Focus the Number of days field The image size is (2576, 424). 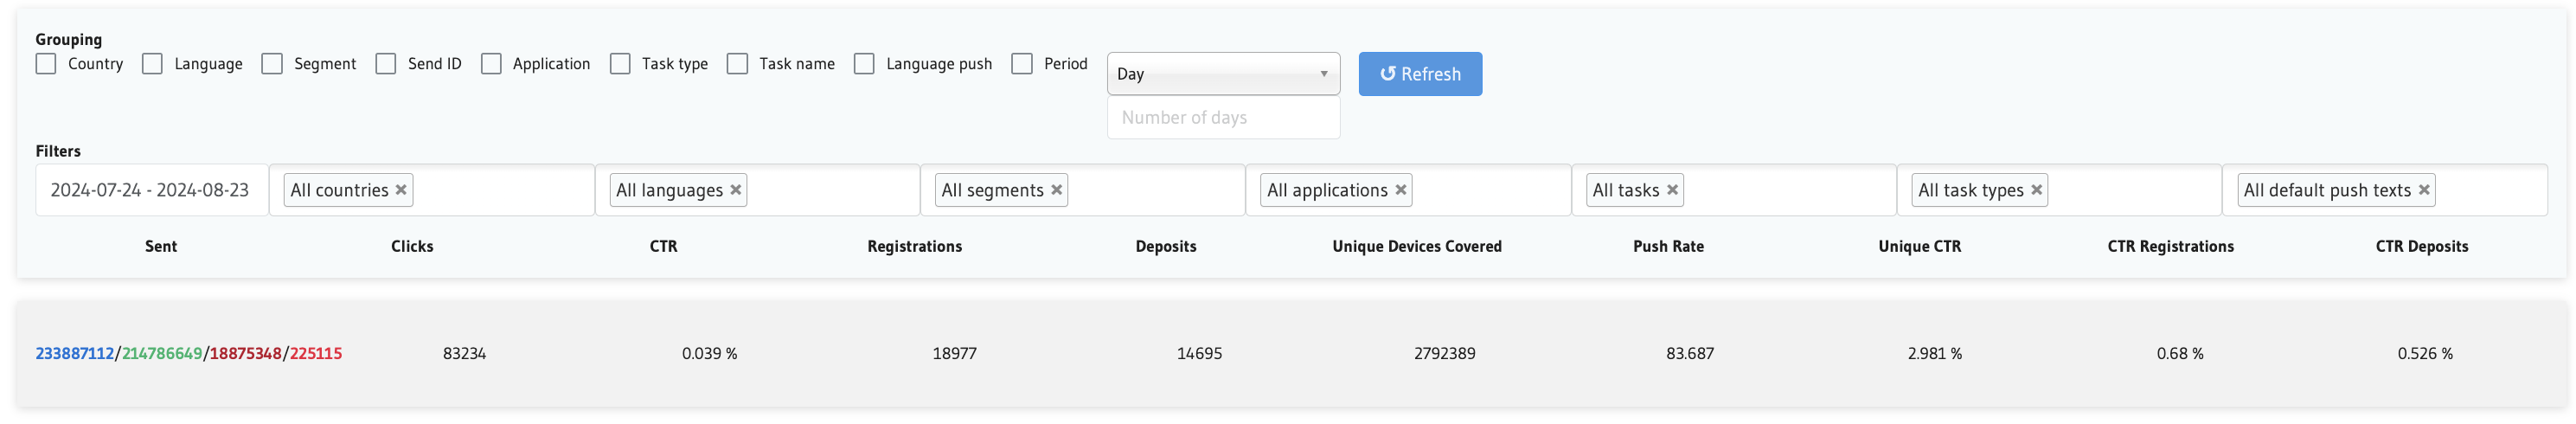pos(1223,118)
